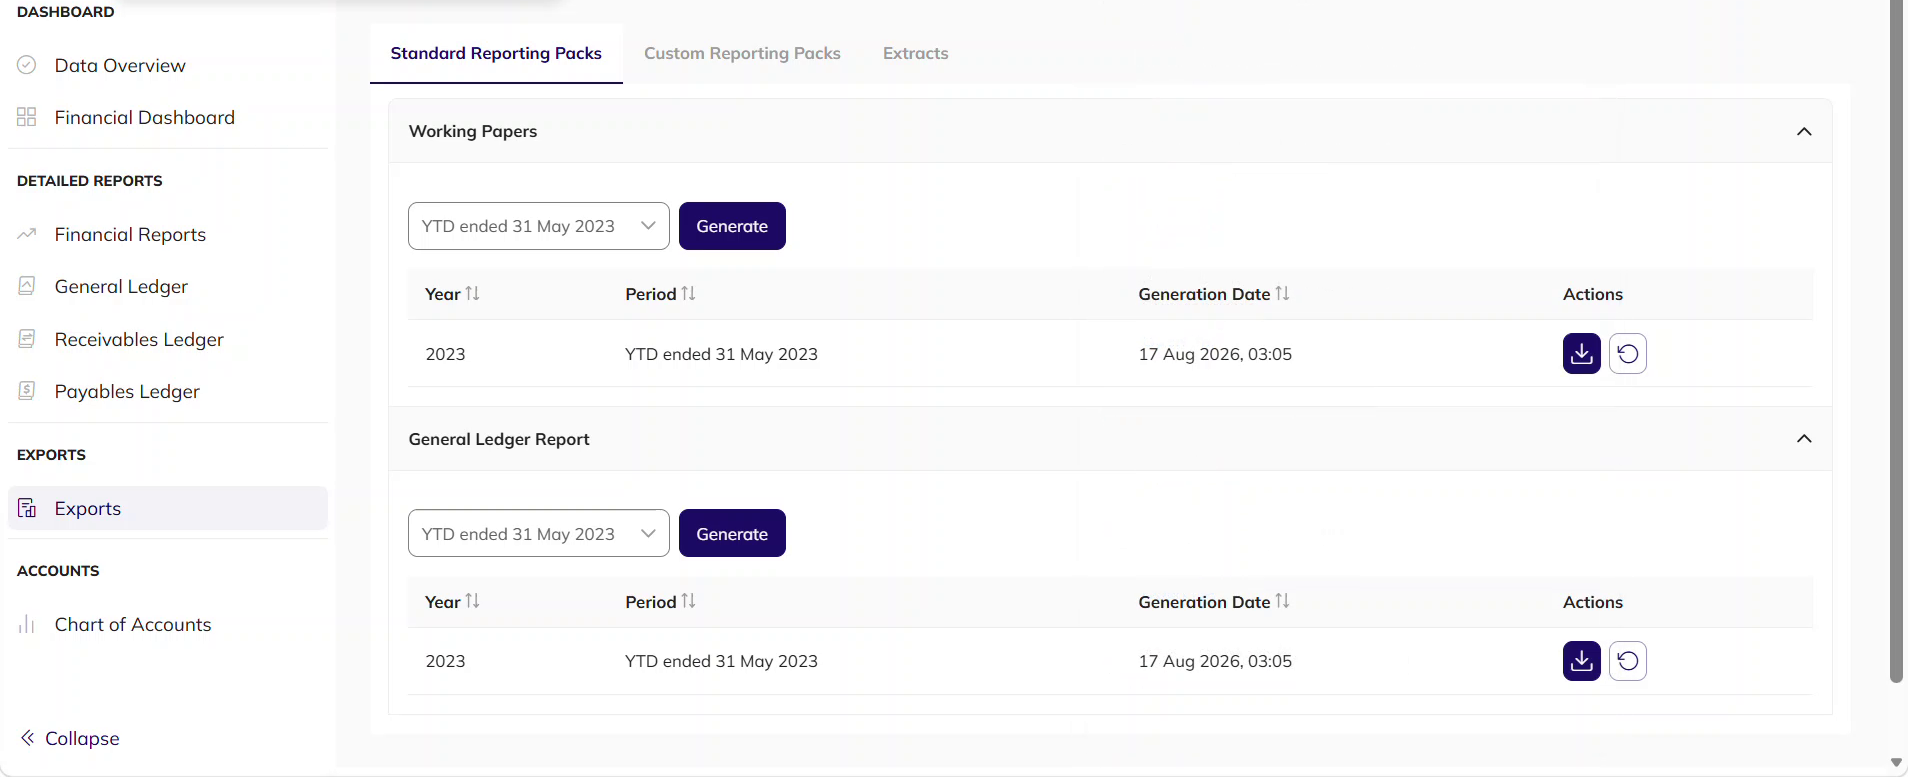
Task: Collapse the General Ledger Report section
Action: [1804, 439]
